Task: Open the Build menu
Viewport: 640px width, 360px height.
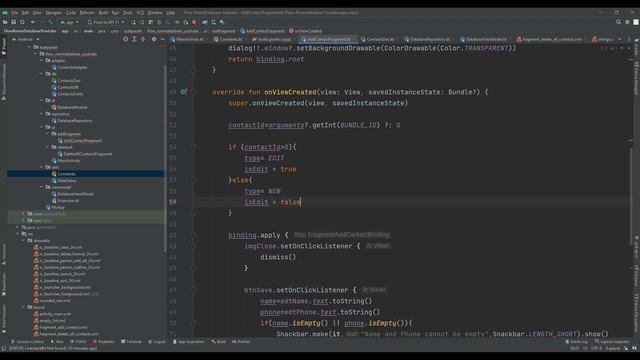Action: point(103,13)
